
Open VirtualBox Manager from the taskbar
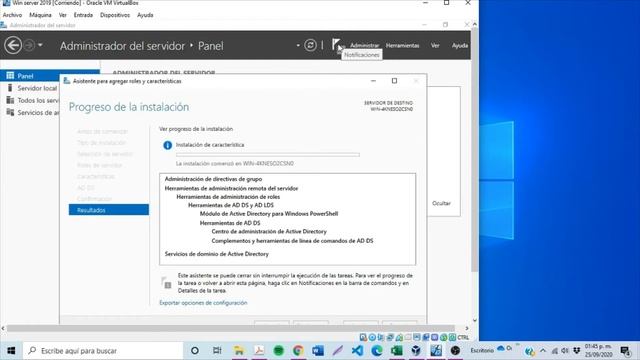point(416,351)
